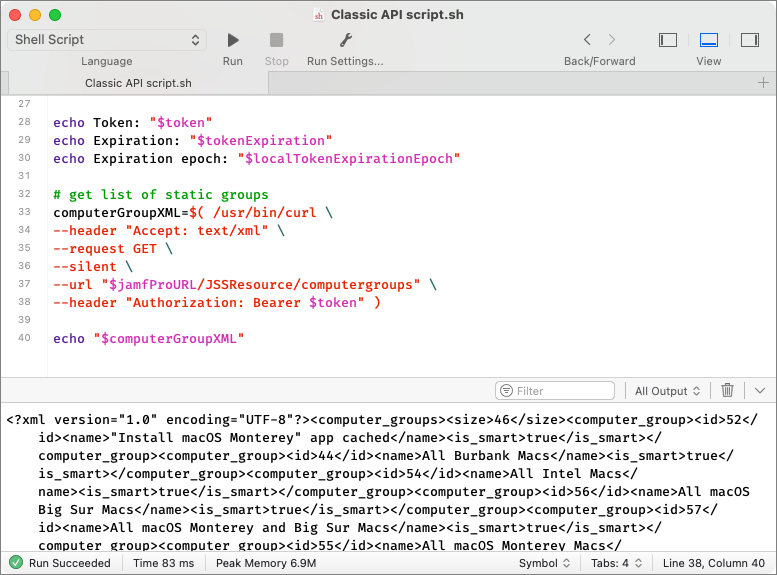Go back with the left chevron
Image resolution: width=777 pixels, height=575 pixels.
(587, 40)
